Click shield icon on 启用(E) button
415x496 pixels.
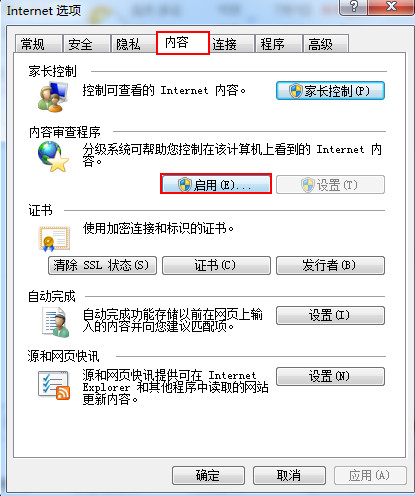[x=184, y=184]
